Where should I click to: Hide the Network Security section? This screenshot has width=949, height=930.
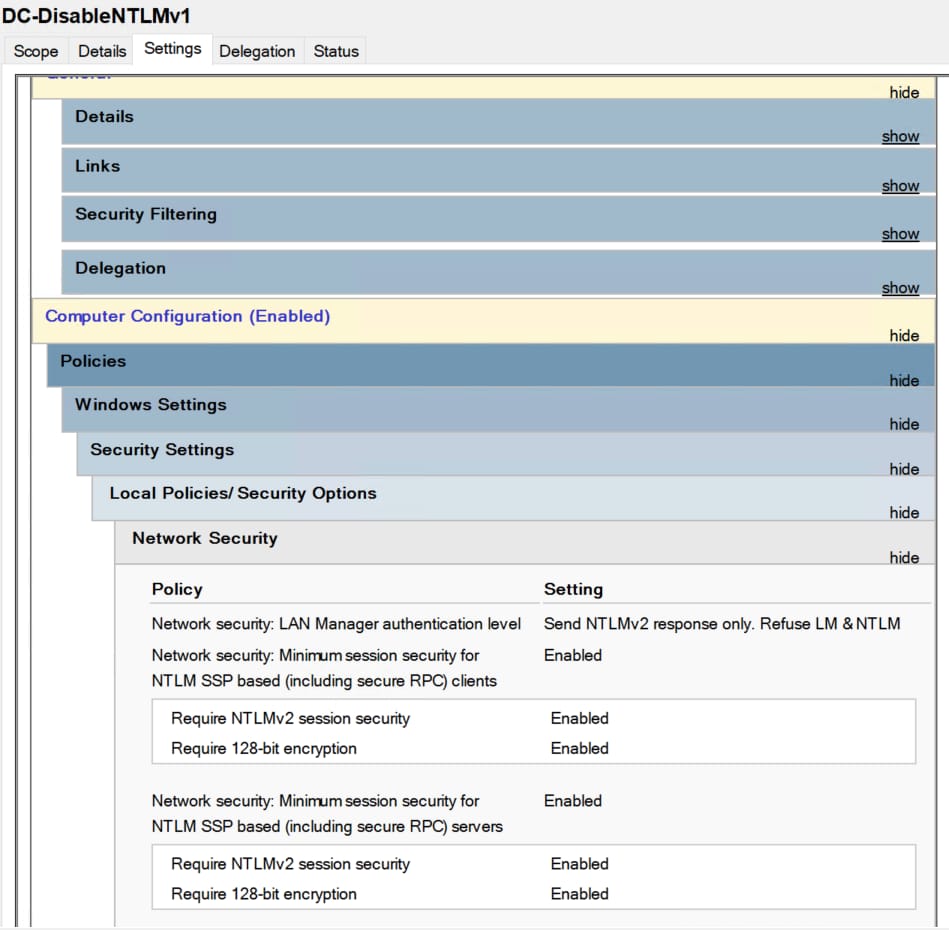click(904, 558)
